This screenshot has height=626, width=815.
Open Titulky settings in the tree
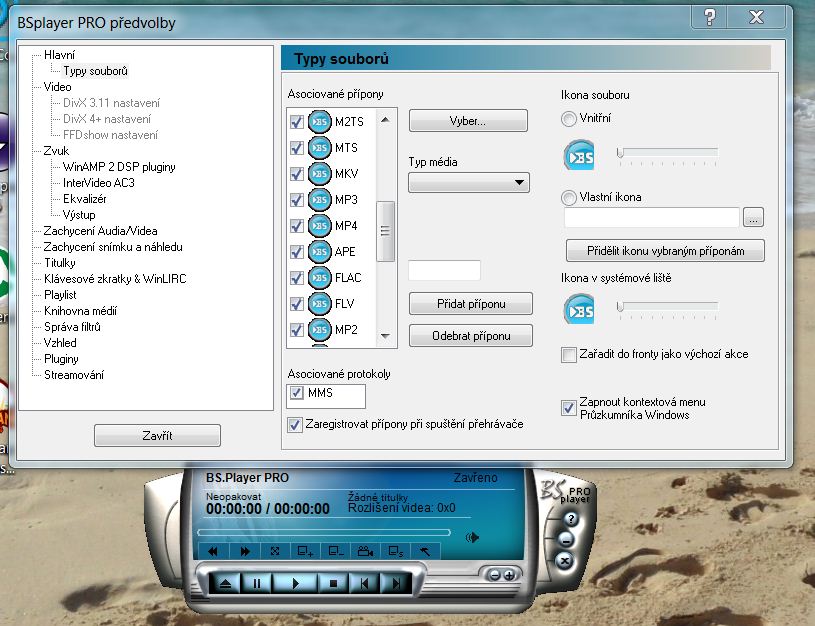(x=60, y=263)
